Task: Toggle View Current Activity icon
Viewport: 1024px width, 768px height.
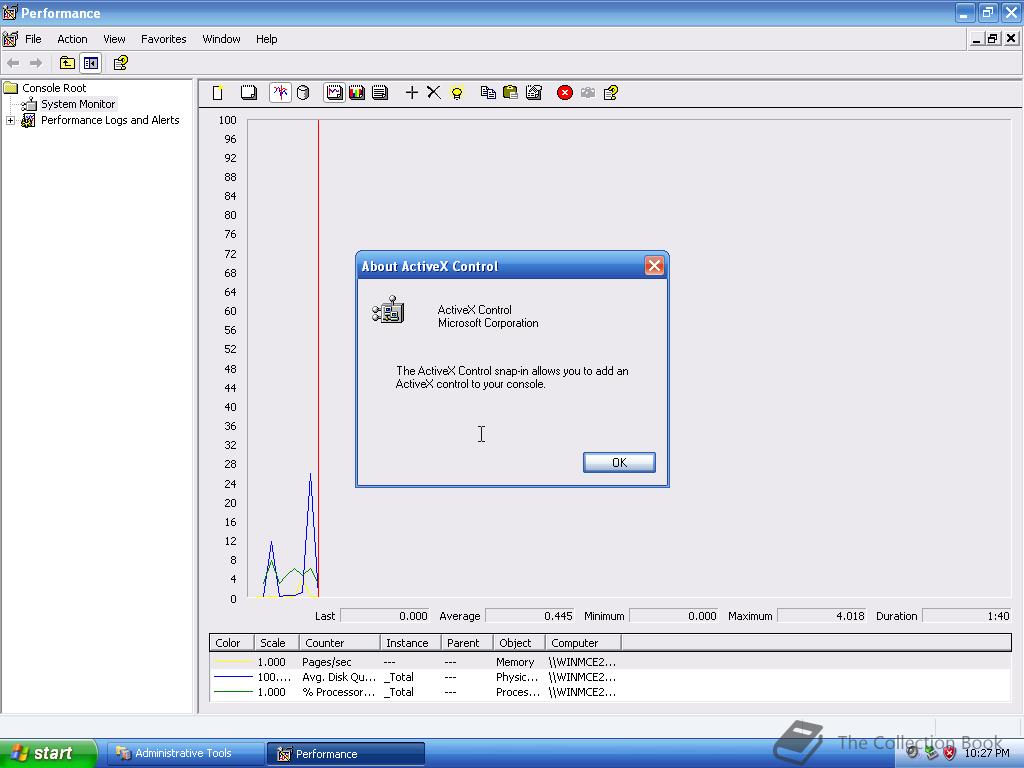Action: pyautogui.click(x=280, y=93)
